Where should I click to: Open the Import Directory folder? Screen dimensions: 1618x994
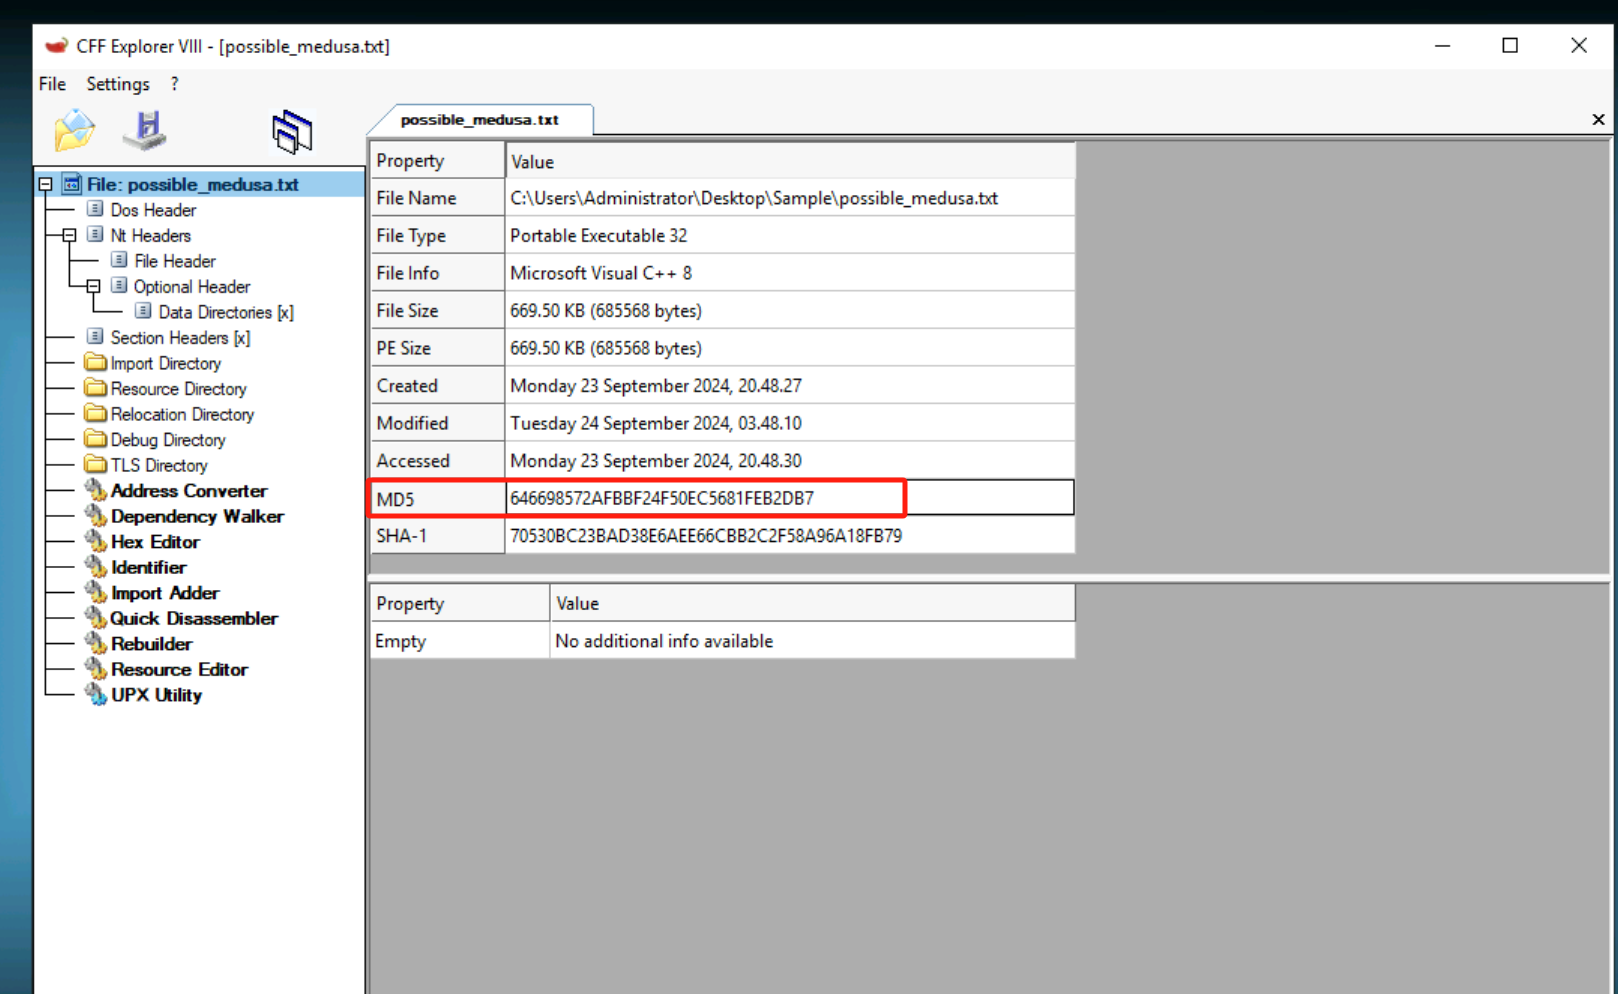(165, 363)
